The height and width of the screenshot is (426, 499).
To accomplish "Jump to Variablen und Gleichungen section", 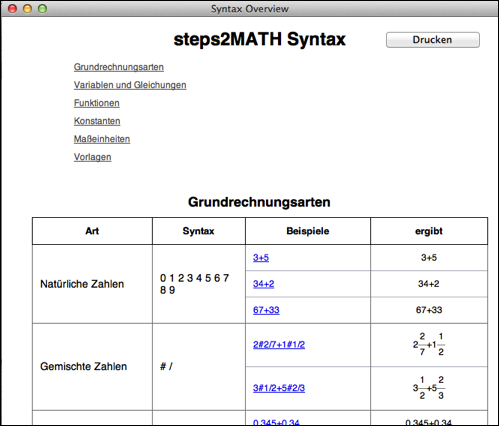I will pyautogui.click(x=130, y=85).
